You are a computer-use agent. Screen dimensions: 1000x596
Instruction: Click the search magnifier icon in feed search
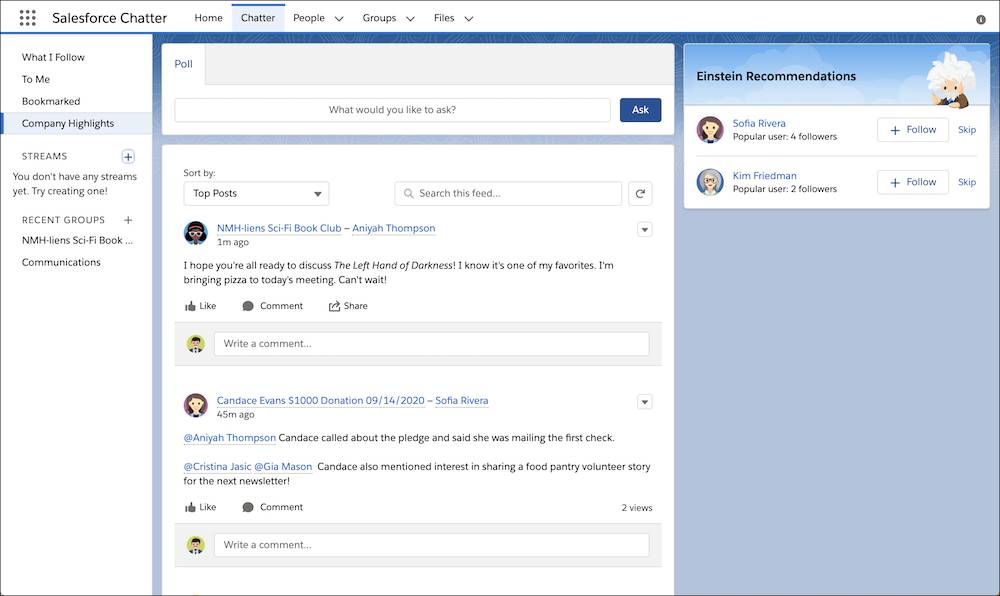[x=409, y=193]
